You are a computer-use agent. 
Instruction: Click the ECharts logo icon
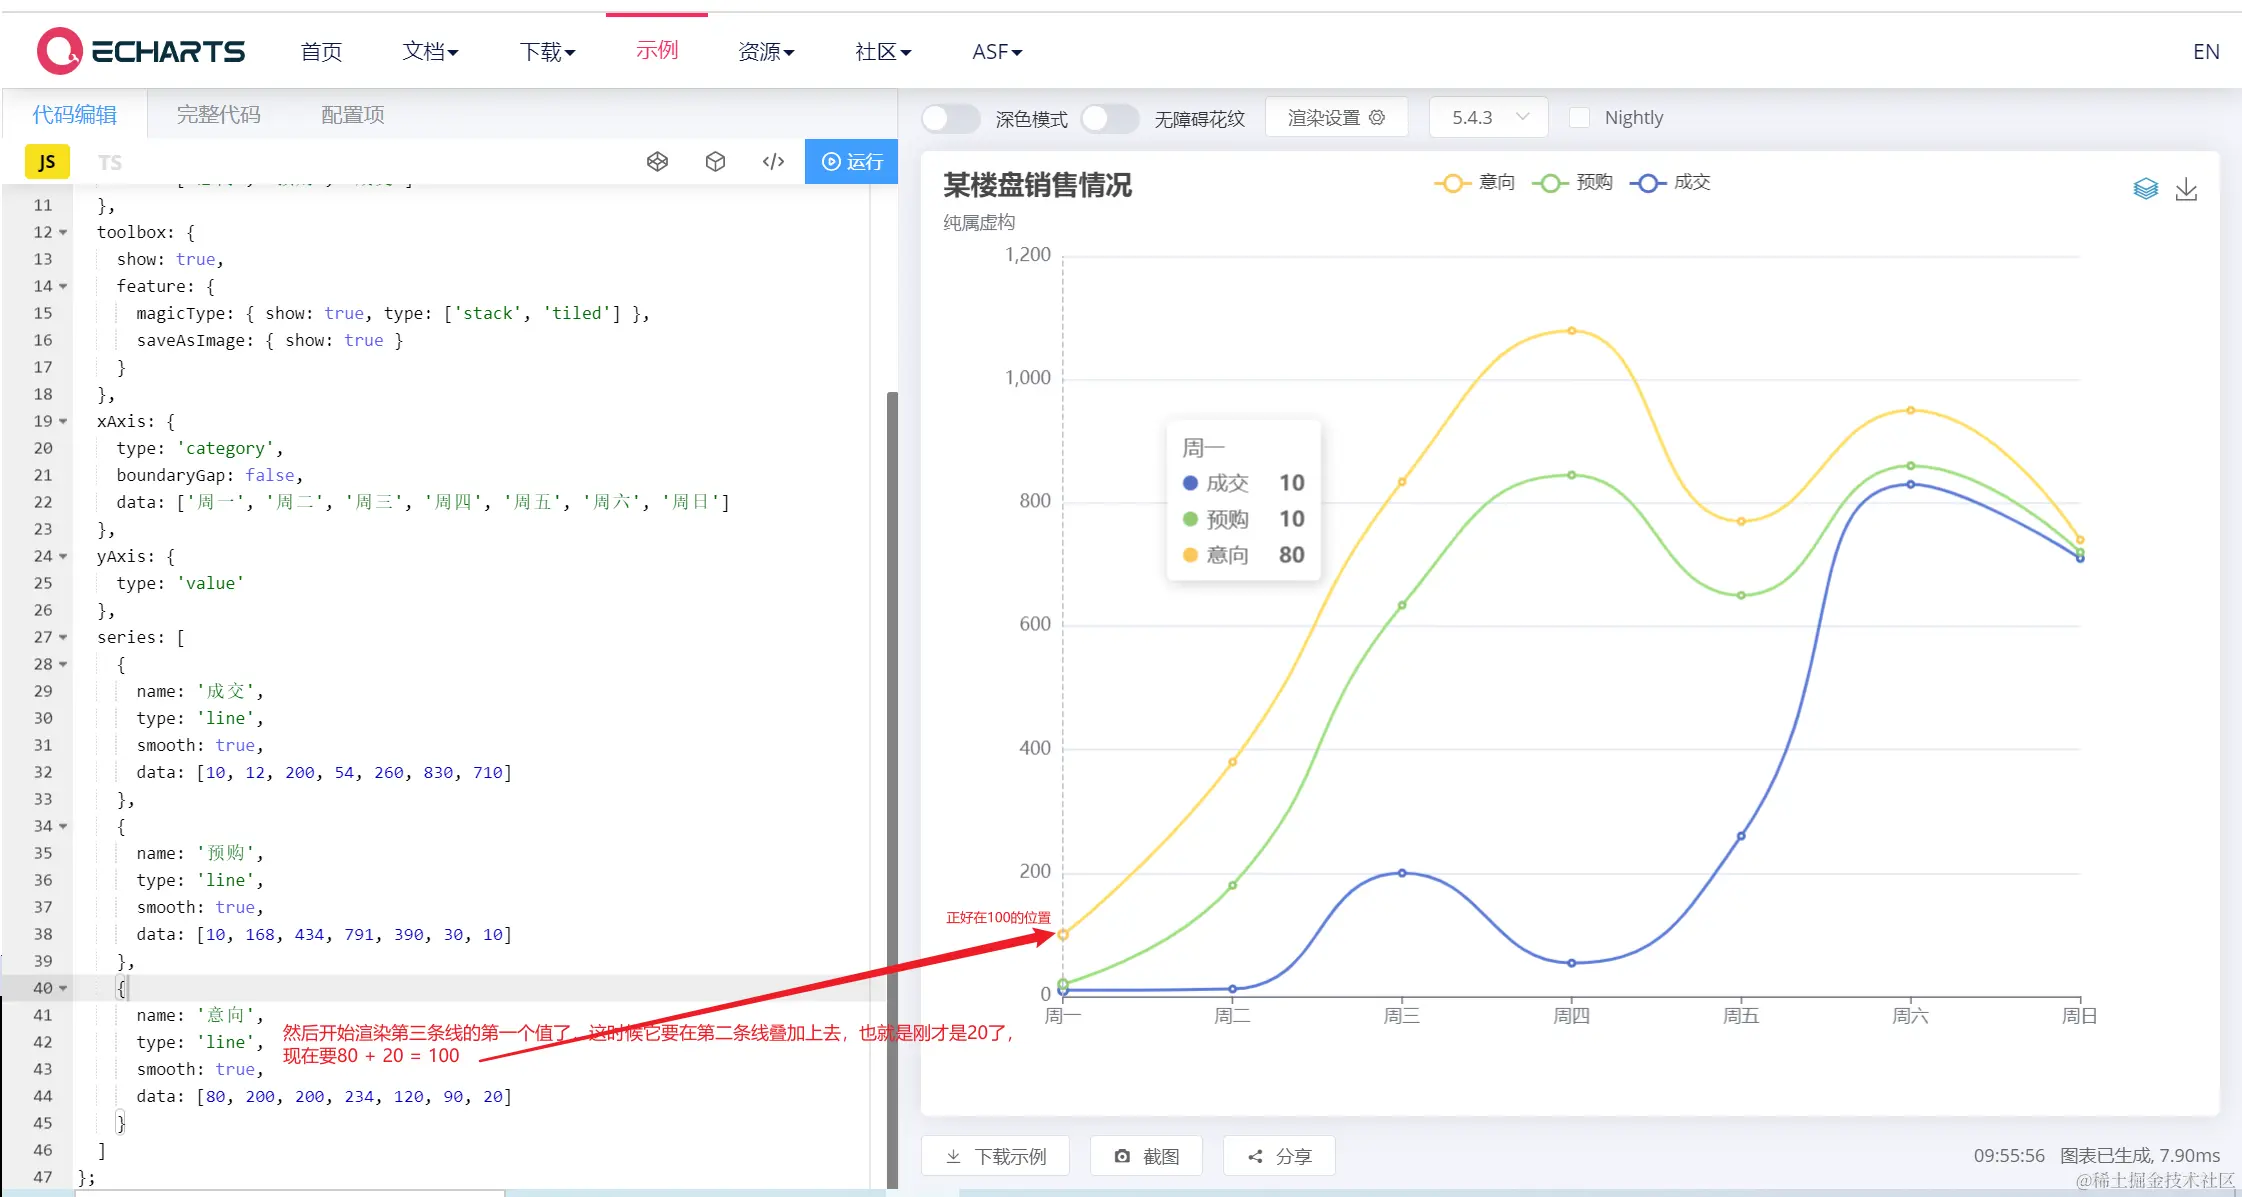click(x=59, y=51)
